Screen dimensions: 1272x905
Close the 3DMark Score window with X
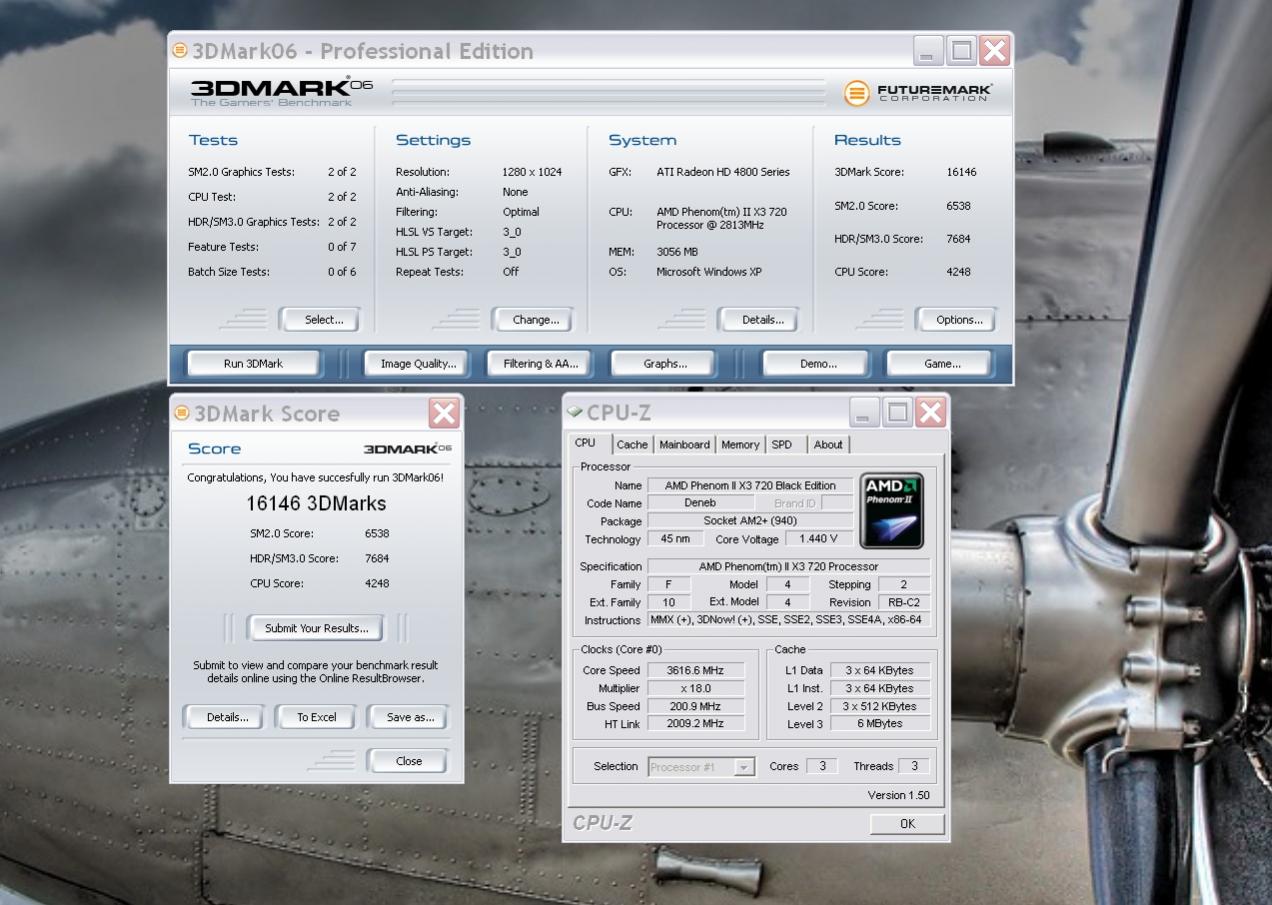443,413
